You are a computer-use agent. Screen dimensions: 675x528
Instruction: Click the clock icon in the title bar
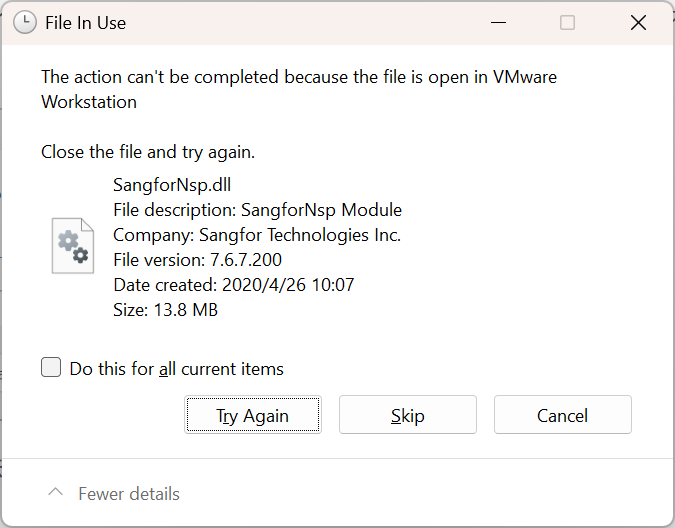click(25, 23)
